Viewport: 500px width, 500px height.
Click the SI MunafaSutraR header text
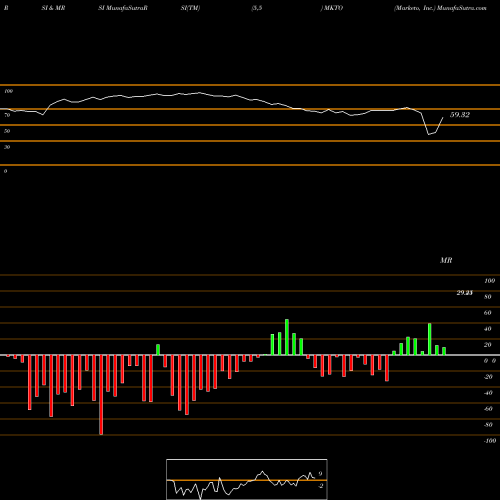point(123,8)
